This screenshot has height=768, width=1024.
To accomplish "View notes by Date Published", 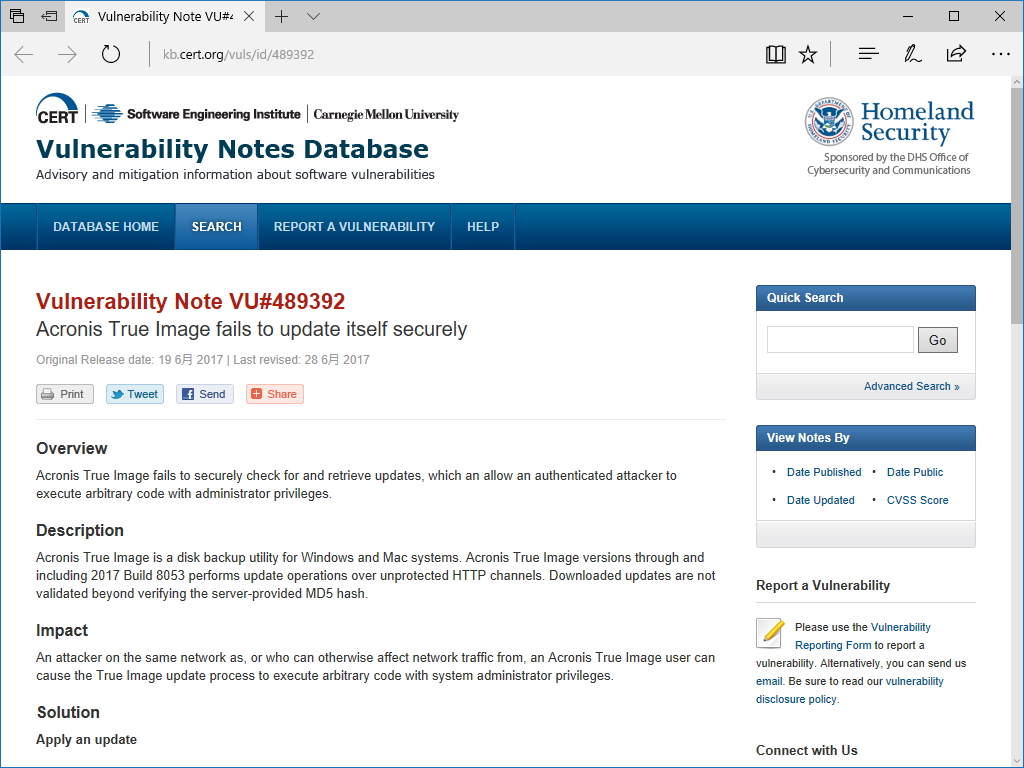I will pos(824,472).
